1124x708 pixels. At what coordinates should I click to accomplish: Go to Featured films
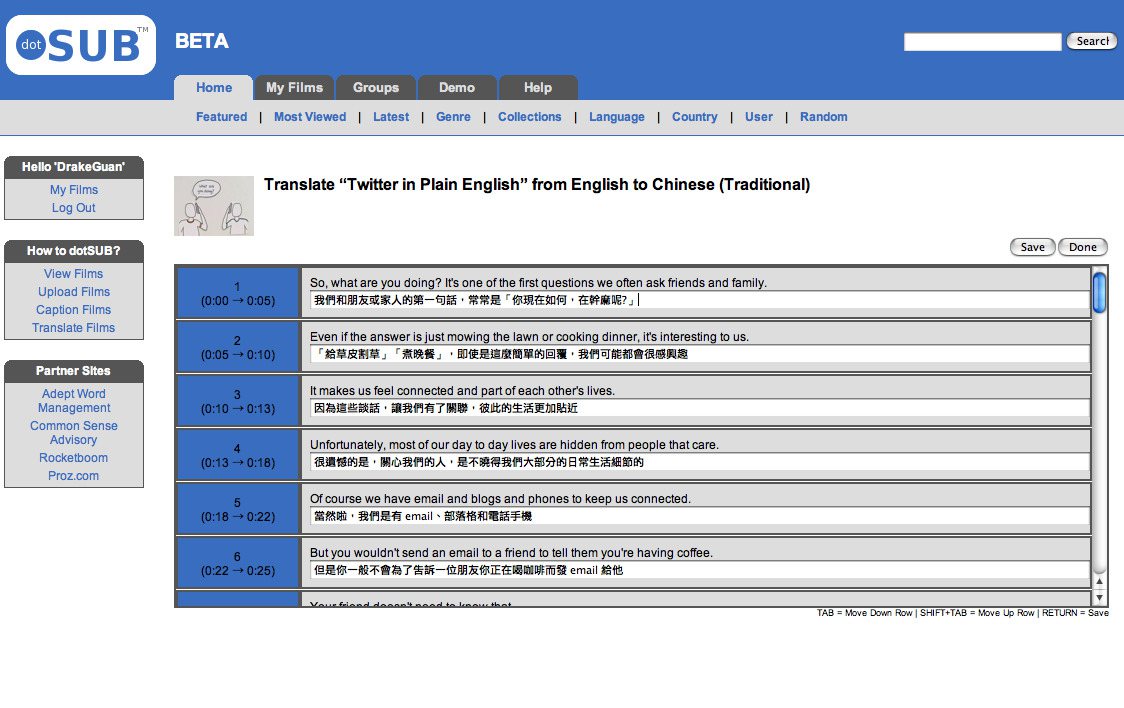[x=222, y=117]
